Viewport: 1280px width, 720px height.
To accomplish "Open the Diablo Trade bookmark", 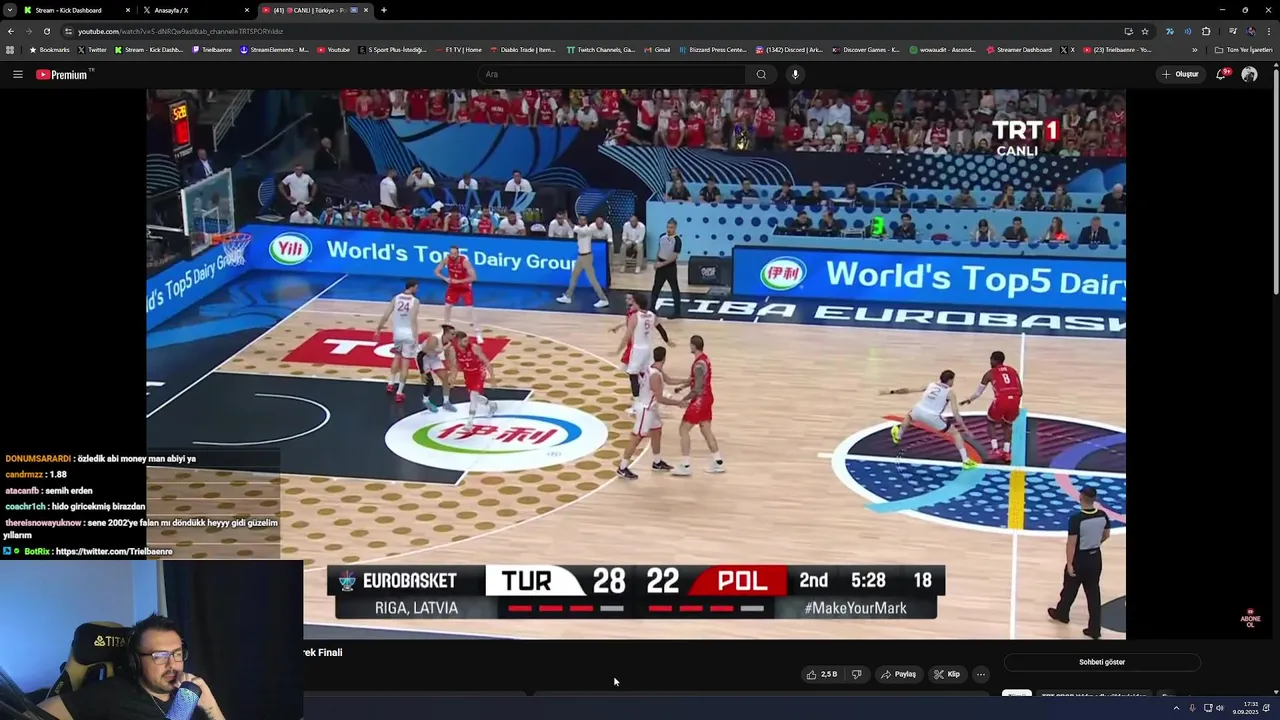I will pyautogui.click(x=523, y=49).
